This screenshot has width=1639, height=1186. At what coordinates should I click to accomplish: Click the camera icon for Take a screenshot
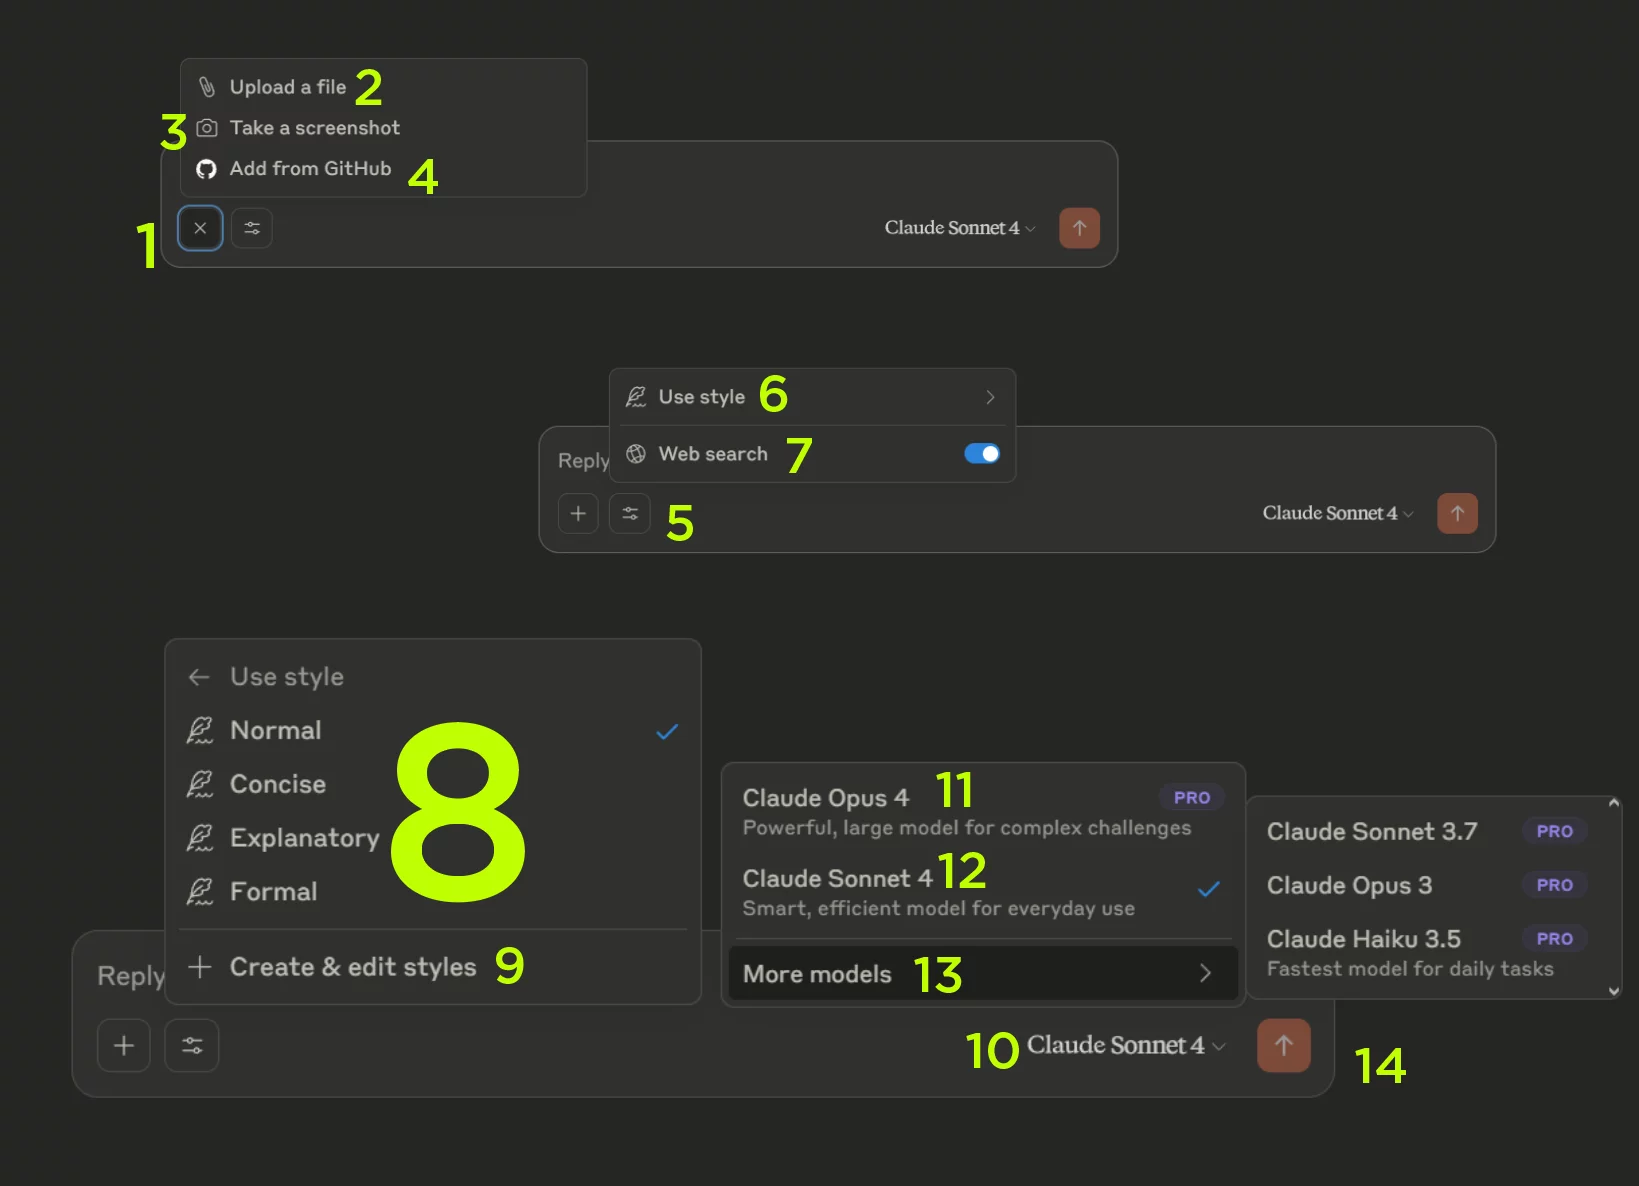click(x=207, y=128)
